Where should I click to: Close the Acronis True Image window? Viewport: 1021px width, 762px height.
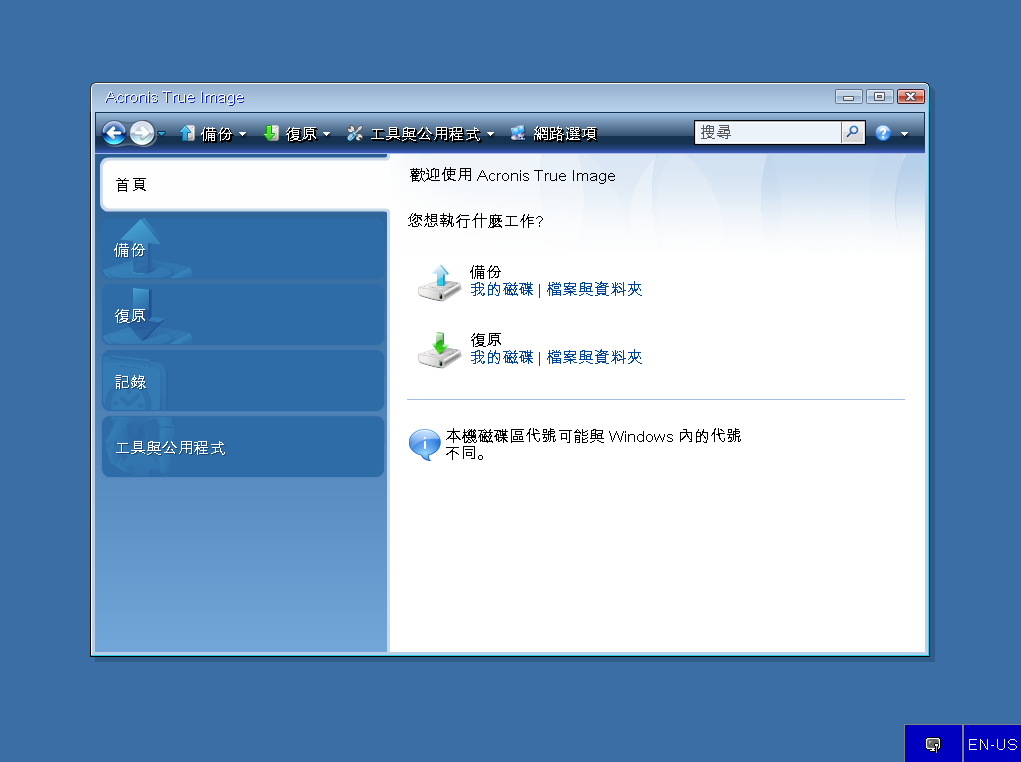pyautogui.click(x=910, y=97)
